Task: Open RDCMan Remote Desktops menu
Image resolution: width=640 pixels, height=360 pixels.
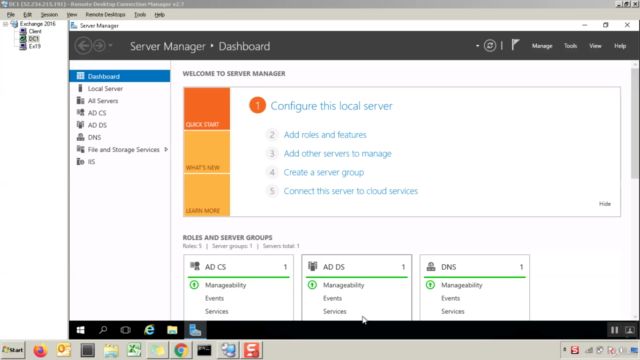Action: click(x=105, y=15)
